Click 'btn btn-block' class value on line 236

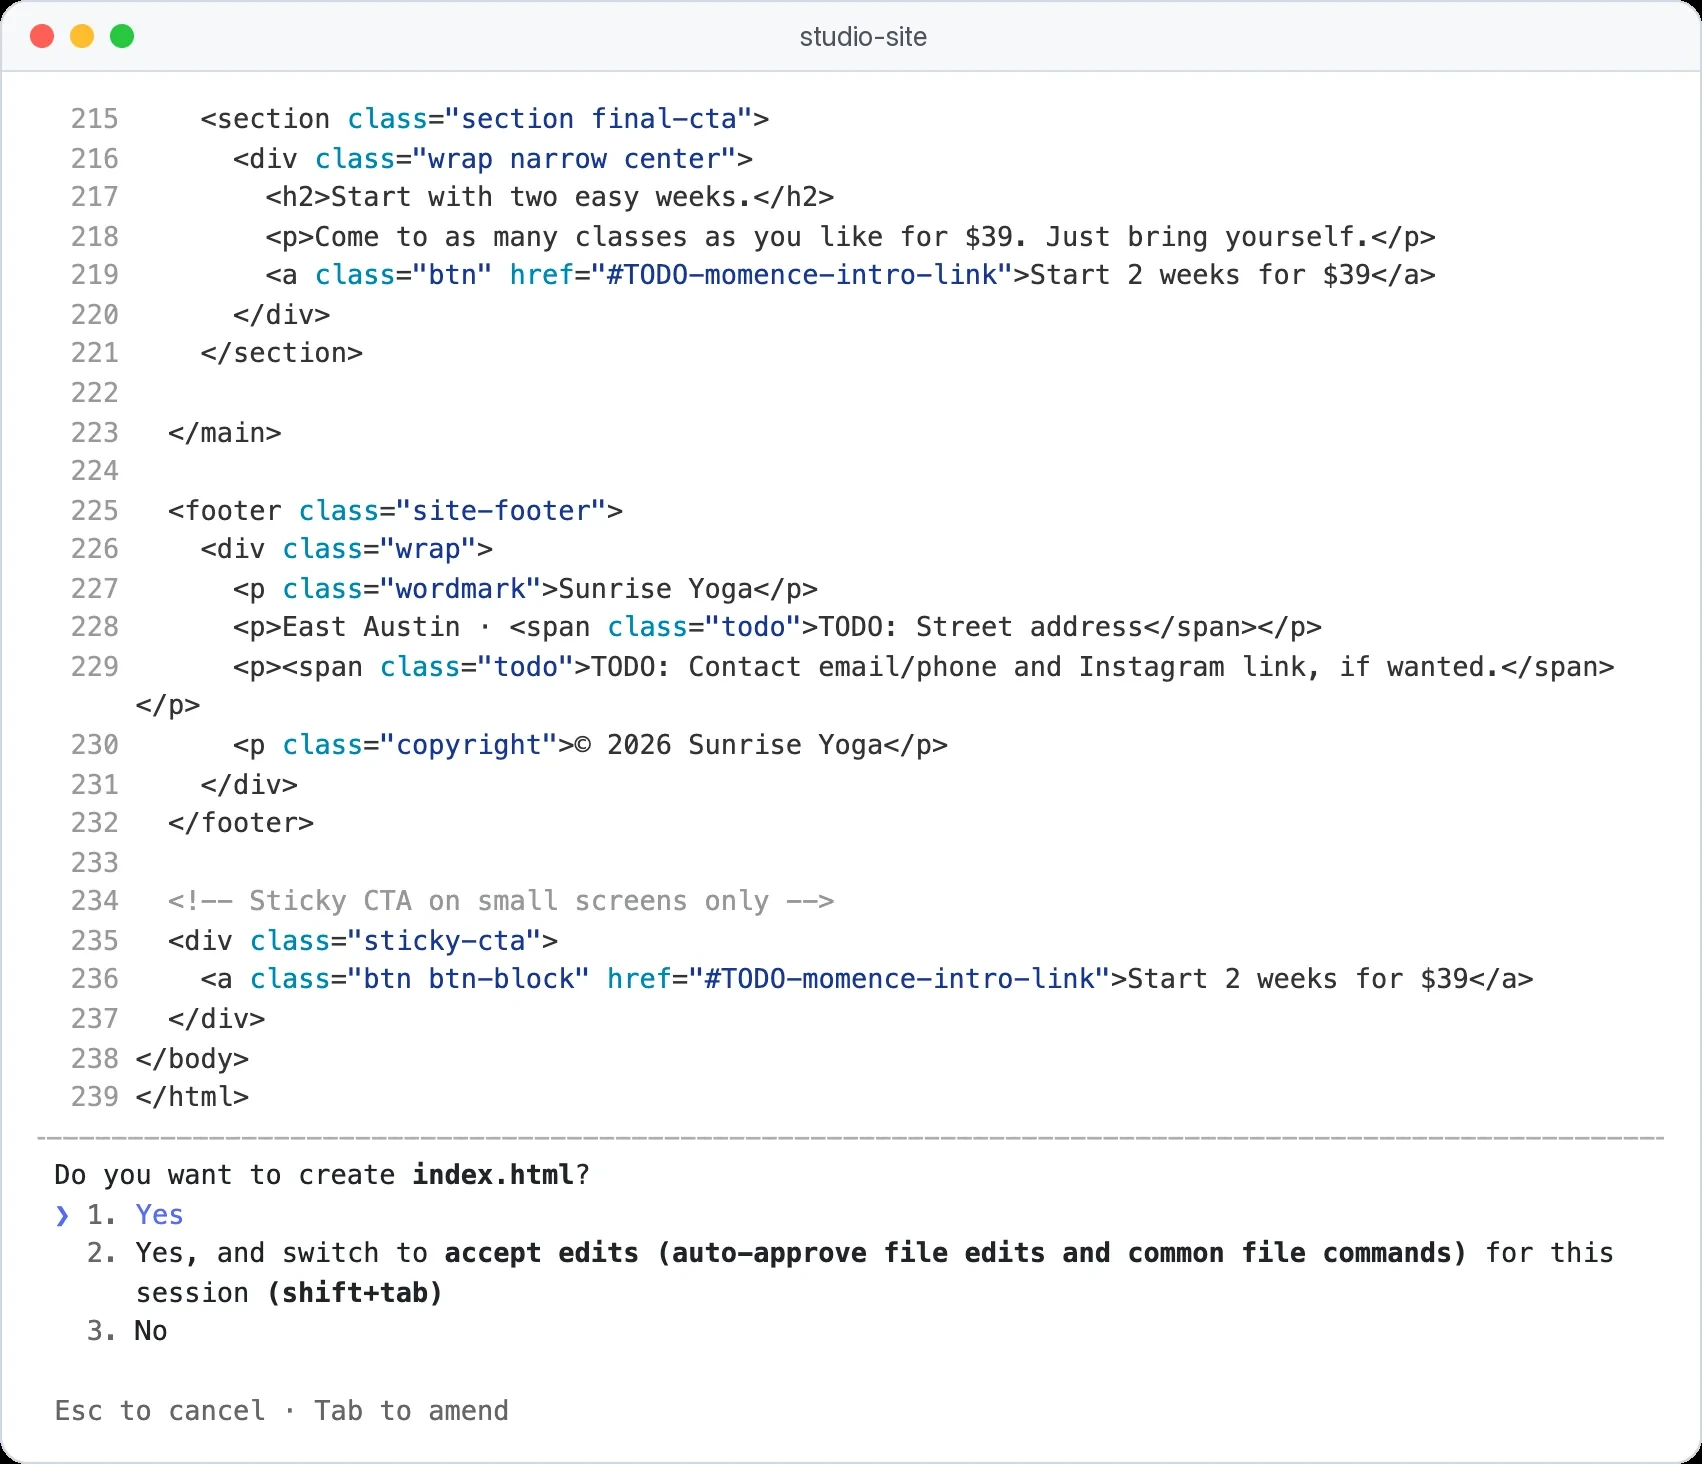[x=468, y=979]
